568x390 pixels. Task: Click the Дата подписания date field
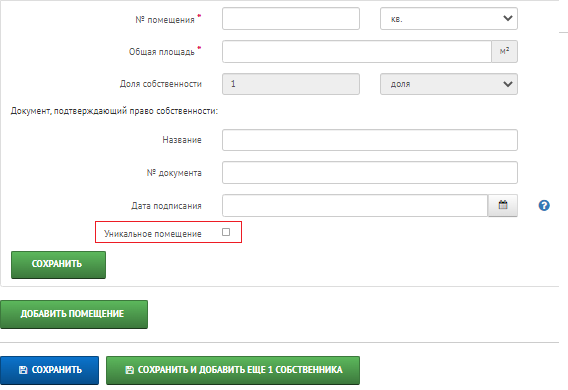355,205
